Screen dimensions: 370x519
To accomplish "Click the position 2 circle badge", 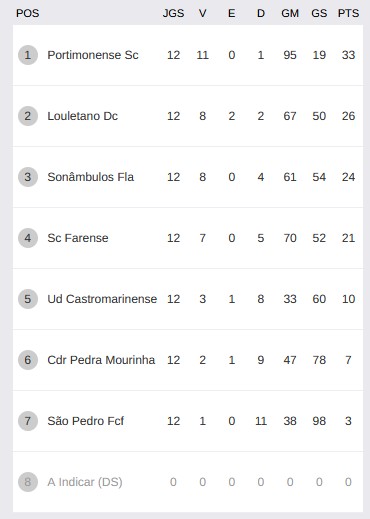I will [x=28, y=116].
